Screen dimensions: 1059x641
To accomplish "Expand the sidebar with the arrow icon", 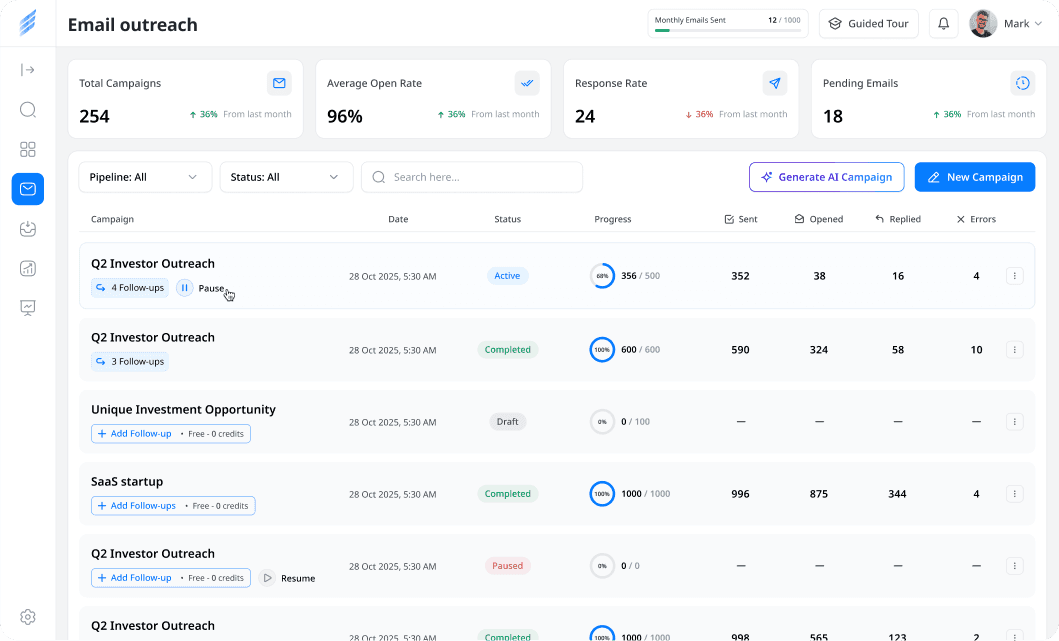I will coord(28,70).
